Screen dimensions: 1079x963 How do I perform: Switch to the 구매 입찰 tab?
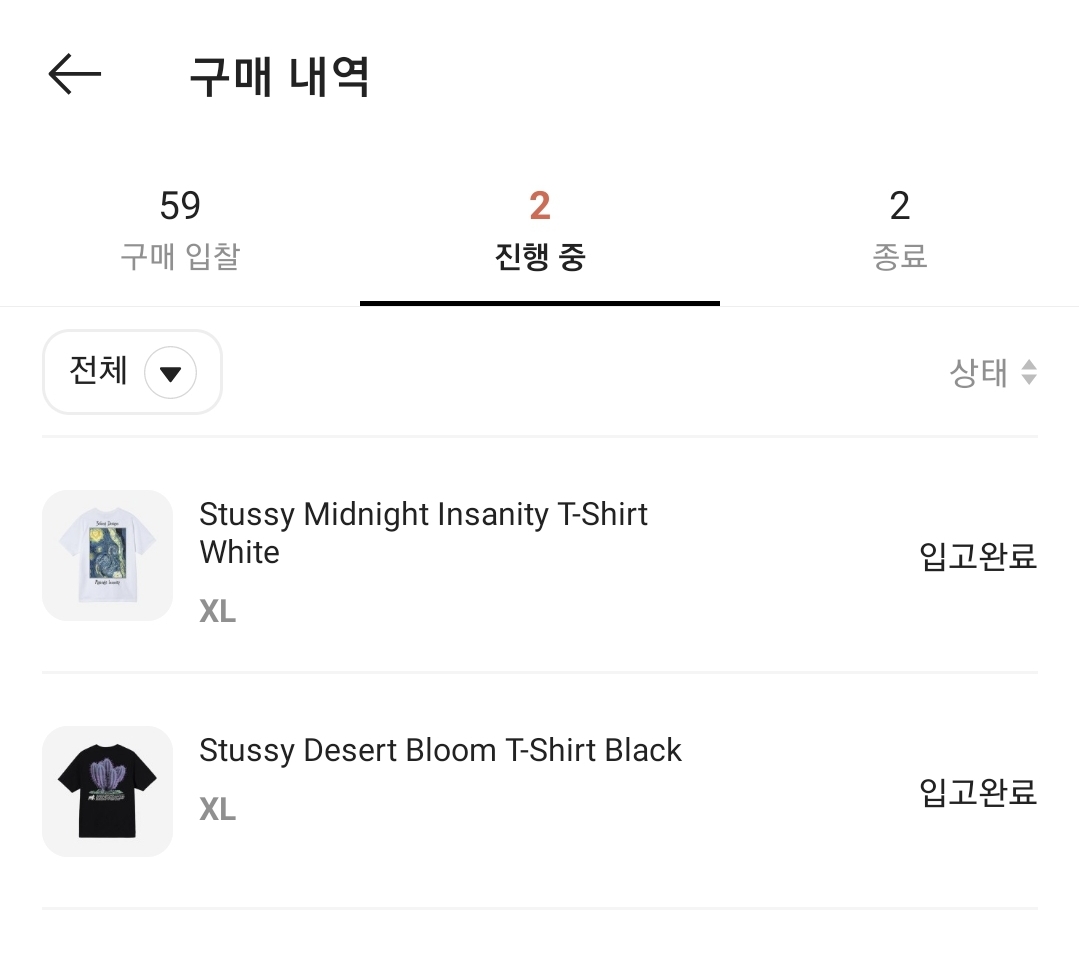point(180,230)
